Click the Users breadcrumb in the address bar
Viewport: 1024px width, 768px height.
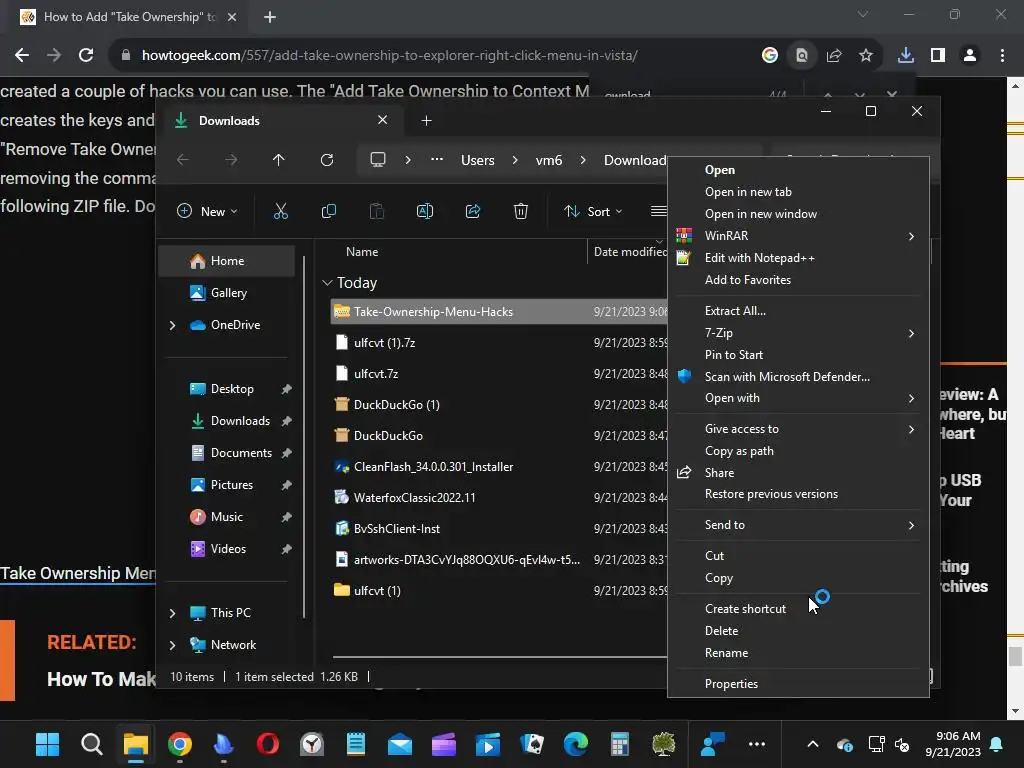tap(477, 160)
